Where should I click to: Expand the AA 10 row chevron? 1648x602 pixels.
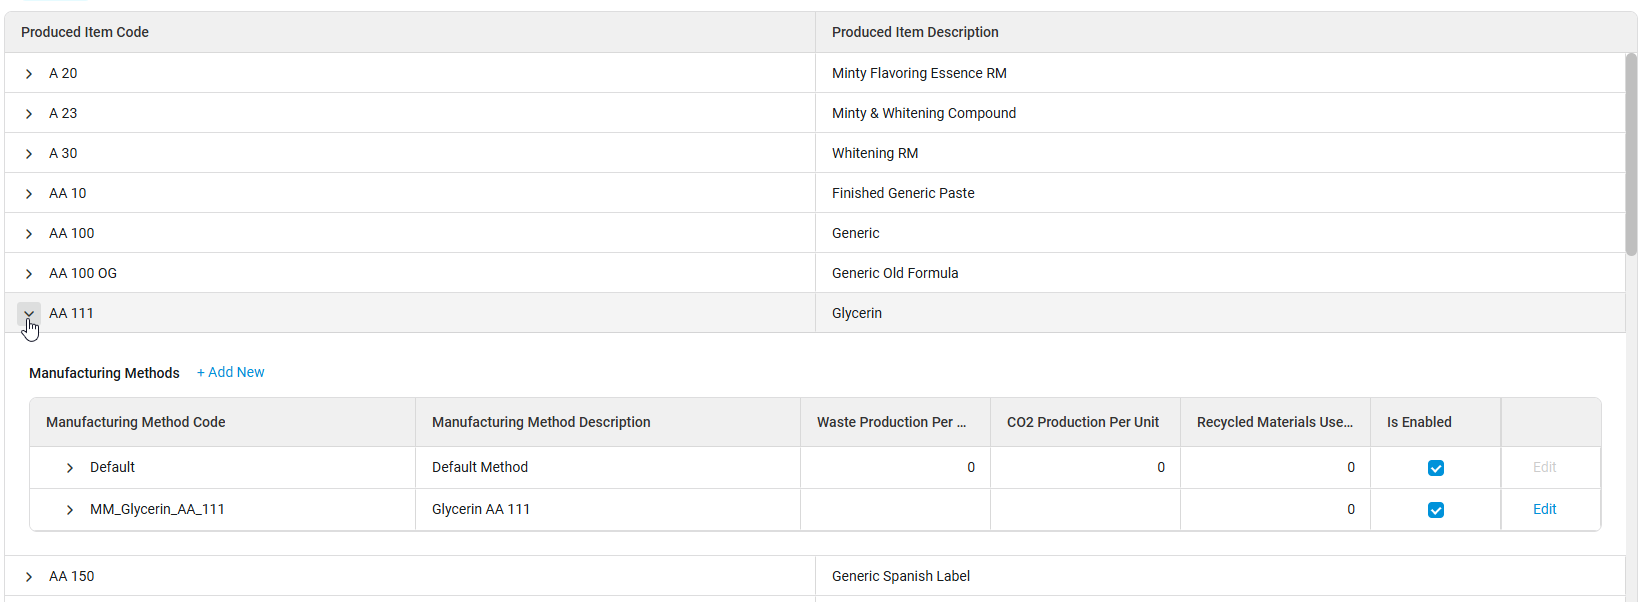pos(29,194)
